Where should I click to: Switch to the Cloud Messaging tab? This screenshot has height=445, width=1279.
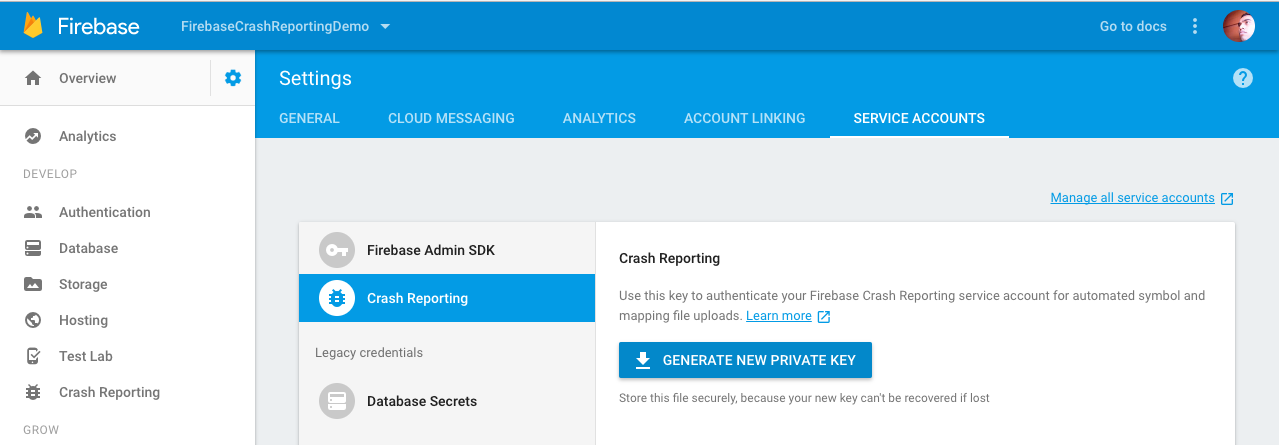point(451,118)
